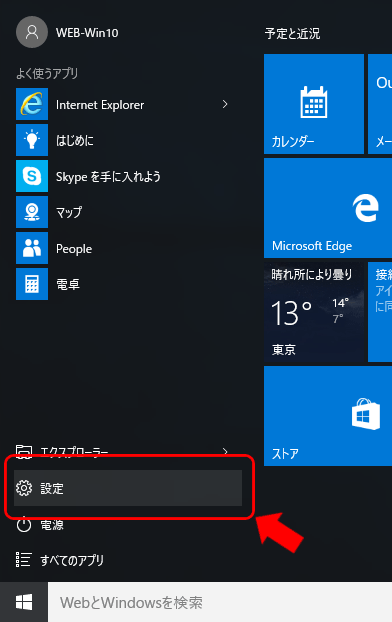Select the Internet Explorer label
Viewport: 392px width, 622px height.
(100, 105)
